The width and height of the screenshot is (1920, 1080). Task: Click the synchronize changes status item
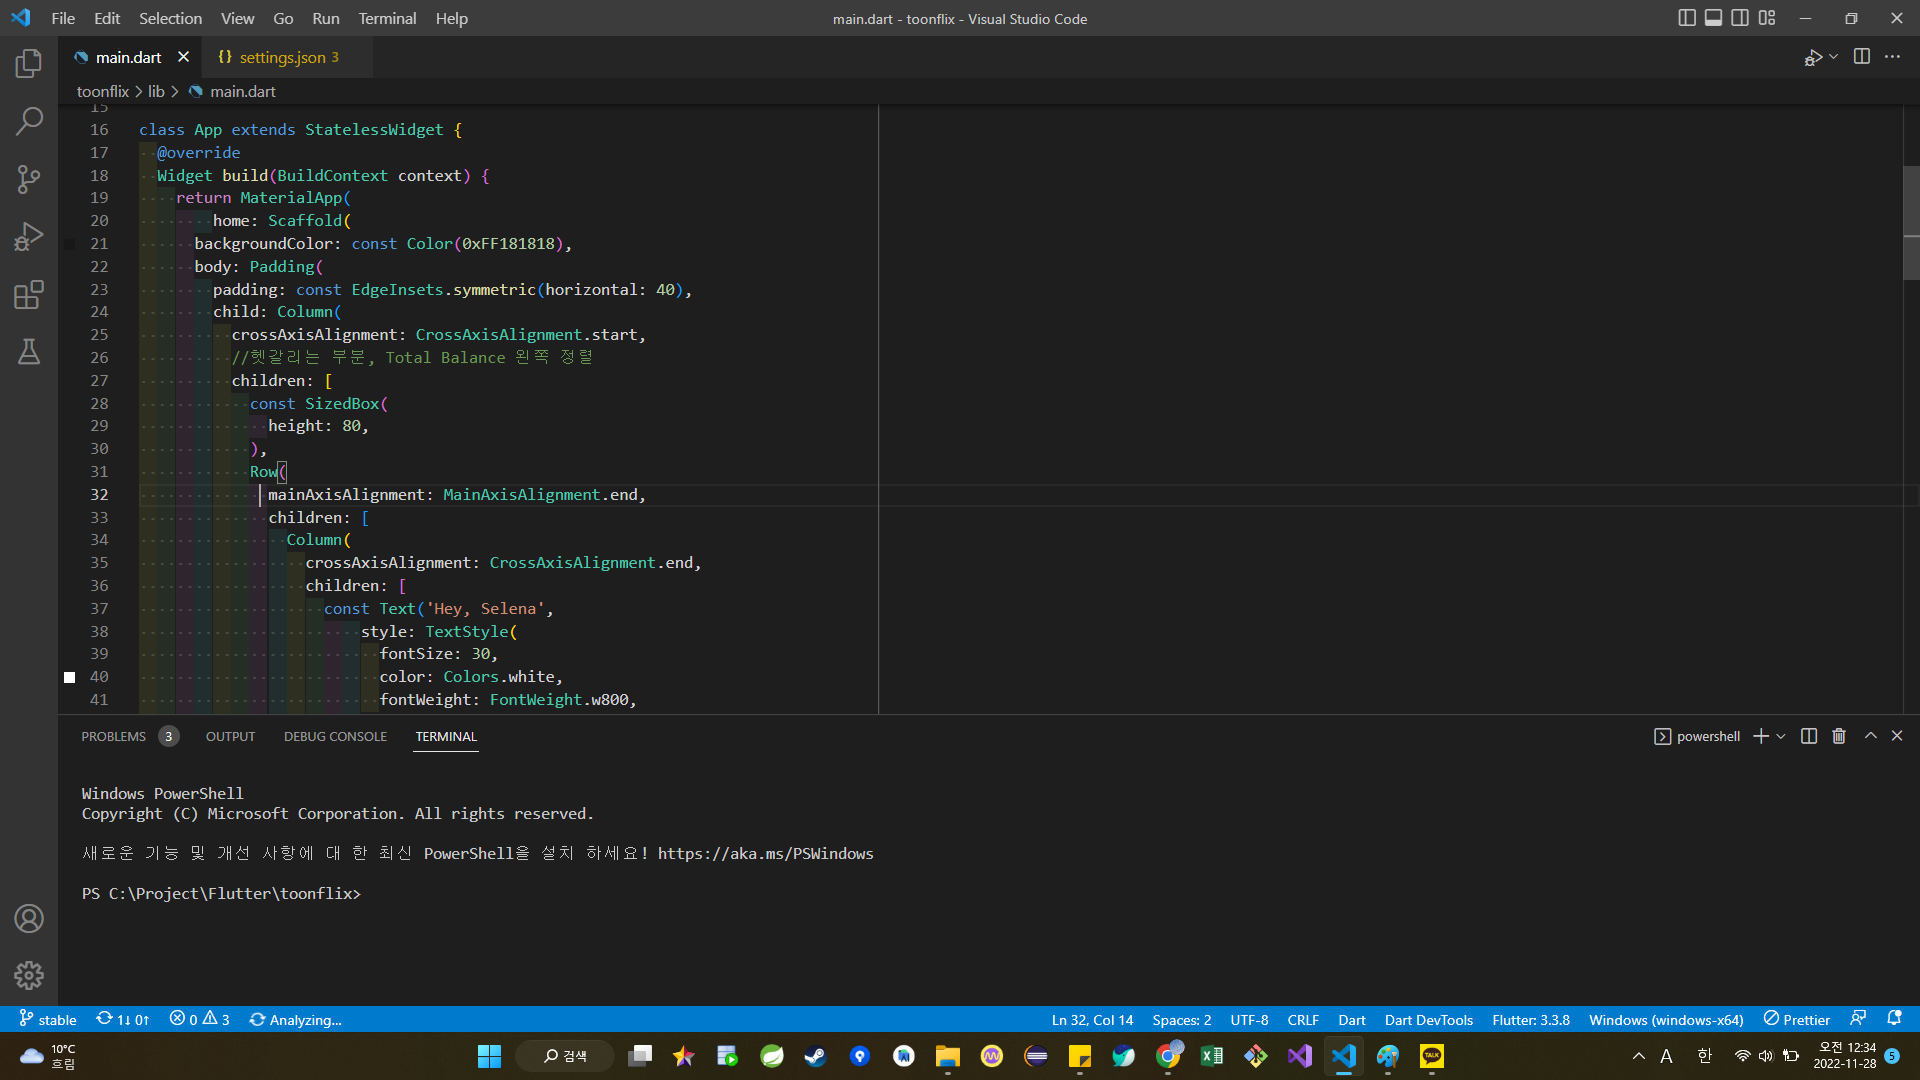click(123, 1019)
